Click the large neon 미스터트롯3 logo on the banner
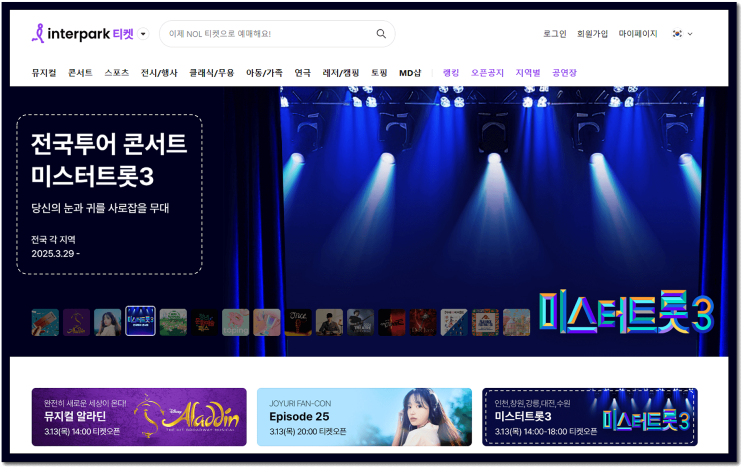This screenshot has height=468, width=743. point(625,312)
